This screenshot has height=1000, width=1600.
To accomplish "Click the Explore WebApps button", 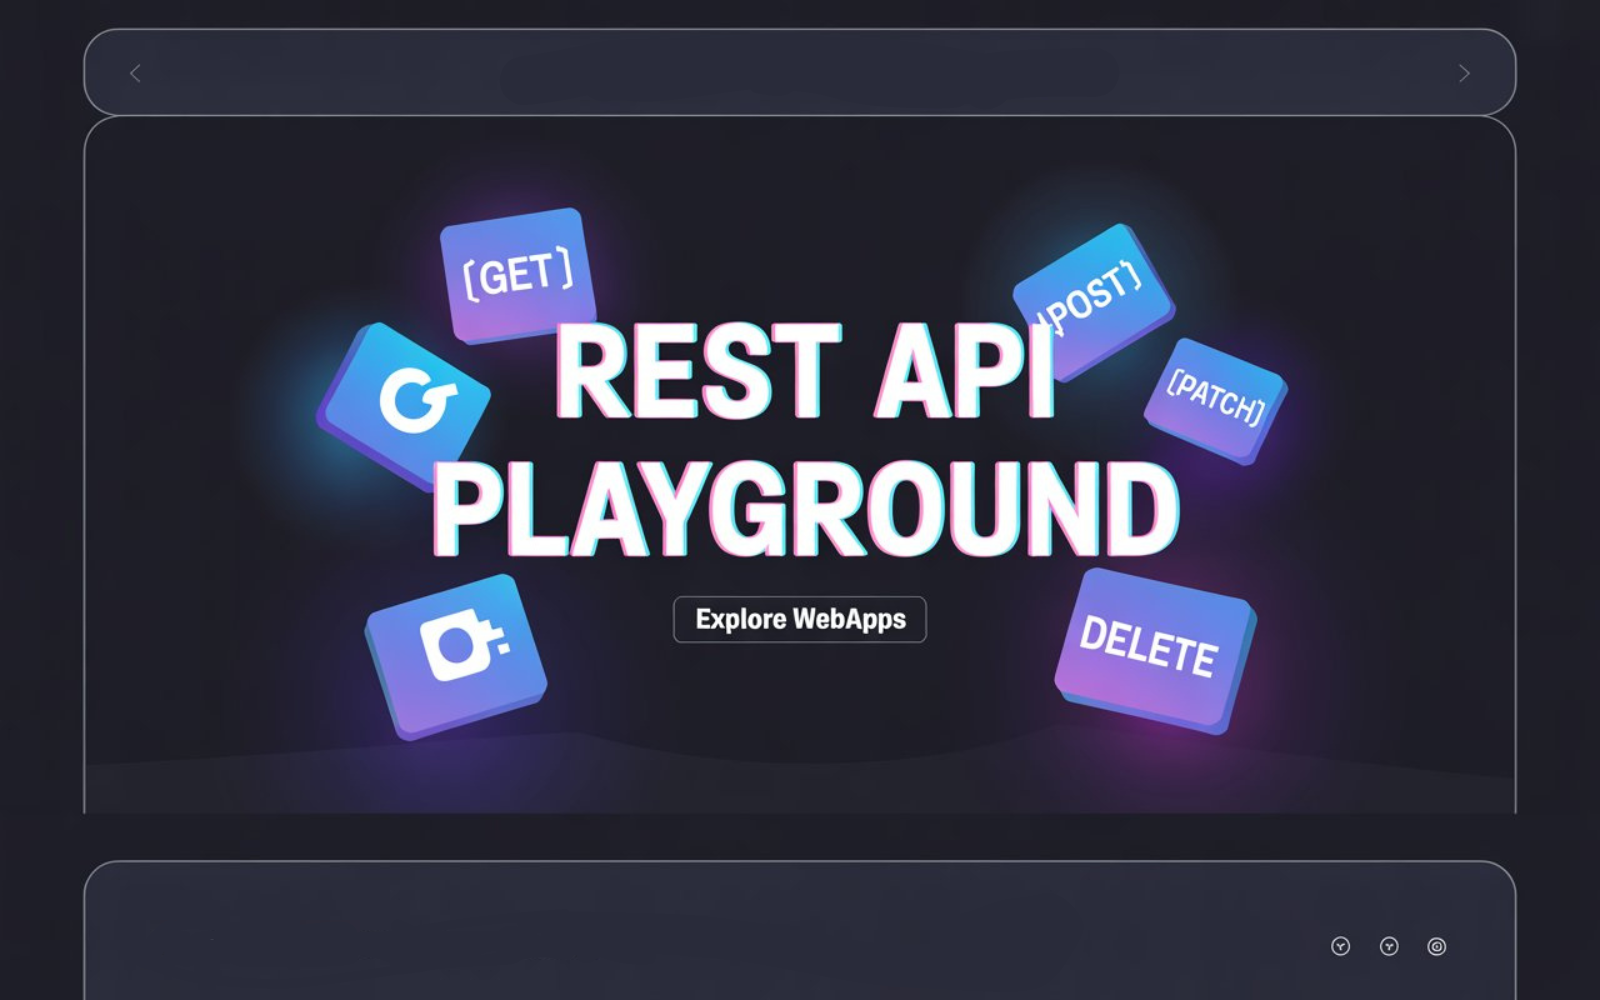I will 800,619.
